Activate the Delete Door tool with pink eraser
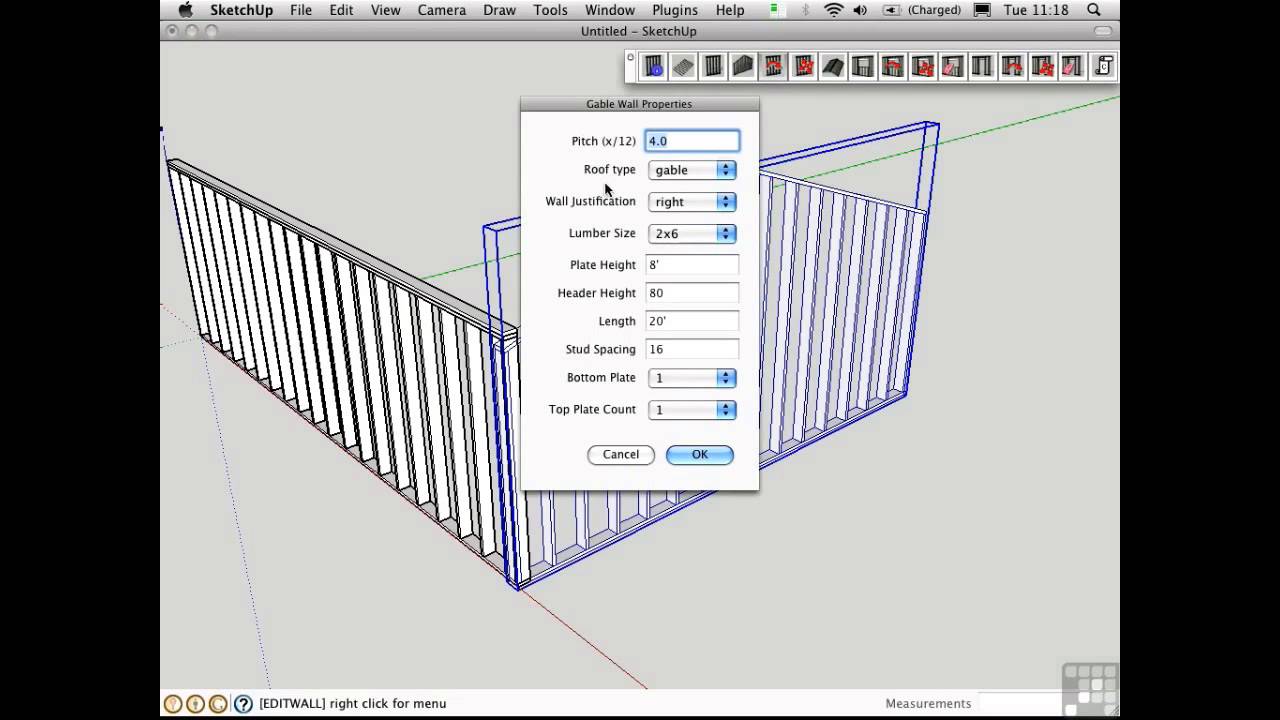This screenshot has width=1280, height=720. 1073,67
